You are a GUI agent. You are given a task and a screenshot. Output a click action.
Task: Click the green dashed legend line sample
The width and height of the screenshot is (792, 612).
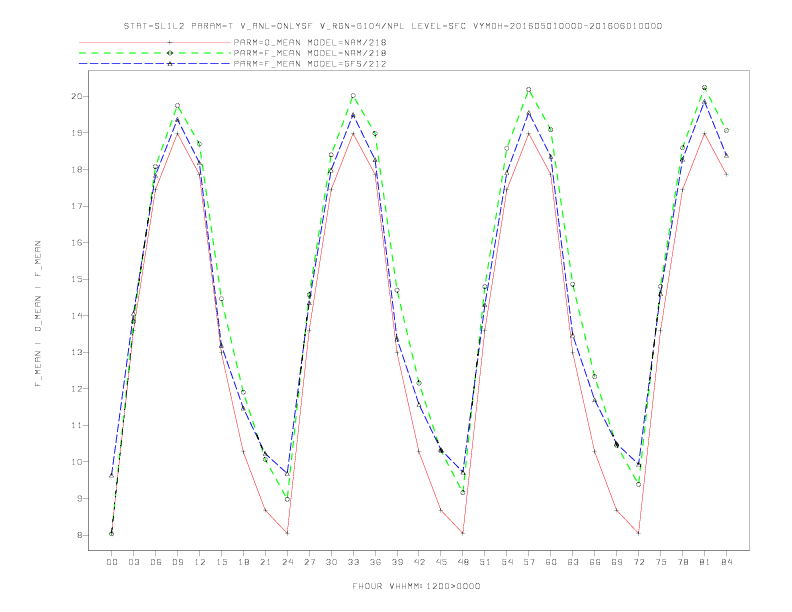pyautogui.click(x=155, y=53)
